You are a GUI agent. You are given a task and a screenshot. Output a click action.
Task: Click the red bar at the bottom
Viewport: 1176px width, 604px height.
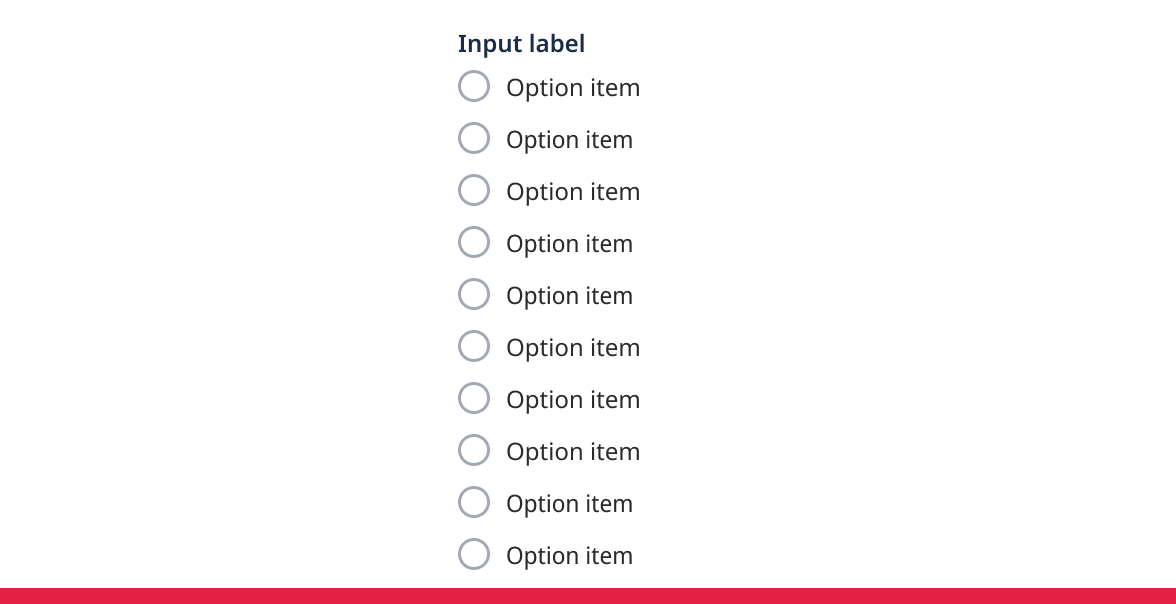click(x=588, y=596)
